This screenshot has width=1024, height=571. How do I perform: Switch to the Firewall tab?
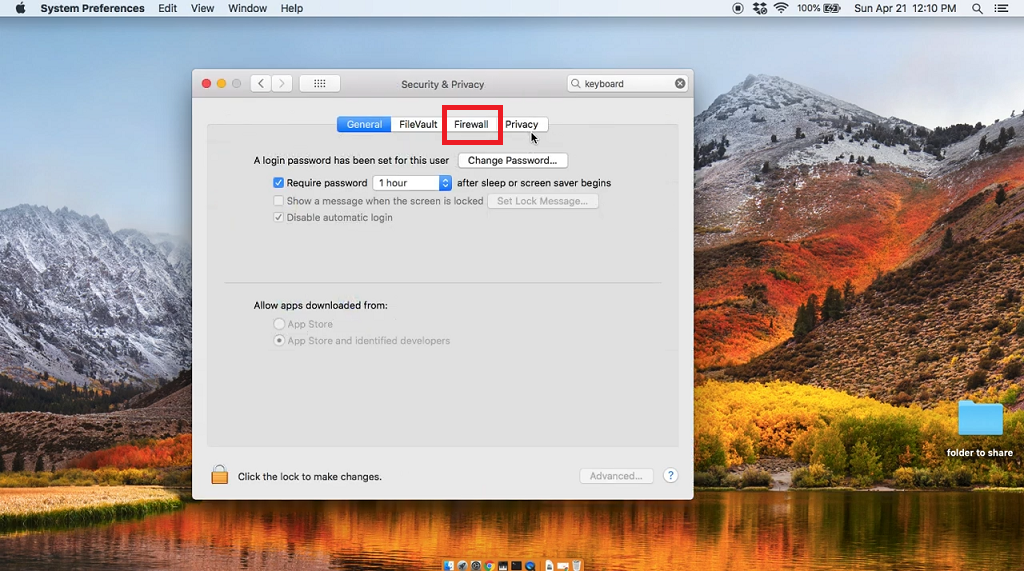click(471, 124)
